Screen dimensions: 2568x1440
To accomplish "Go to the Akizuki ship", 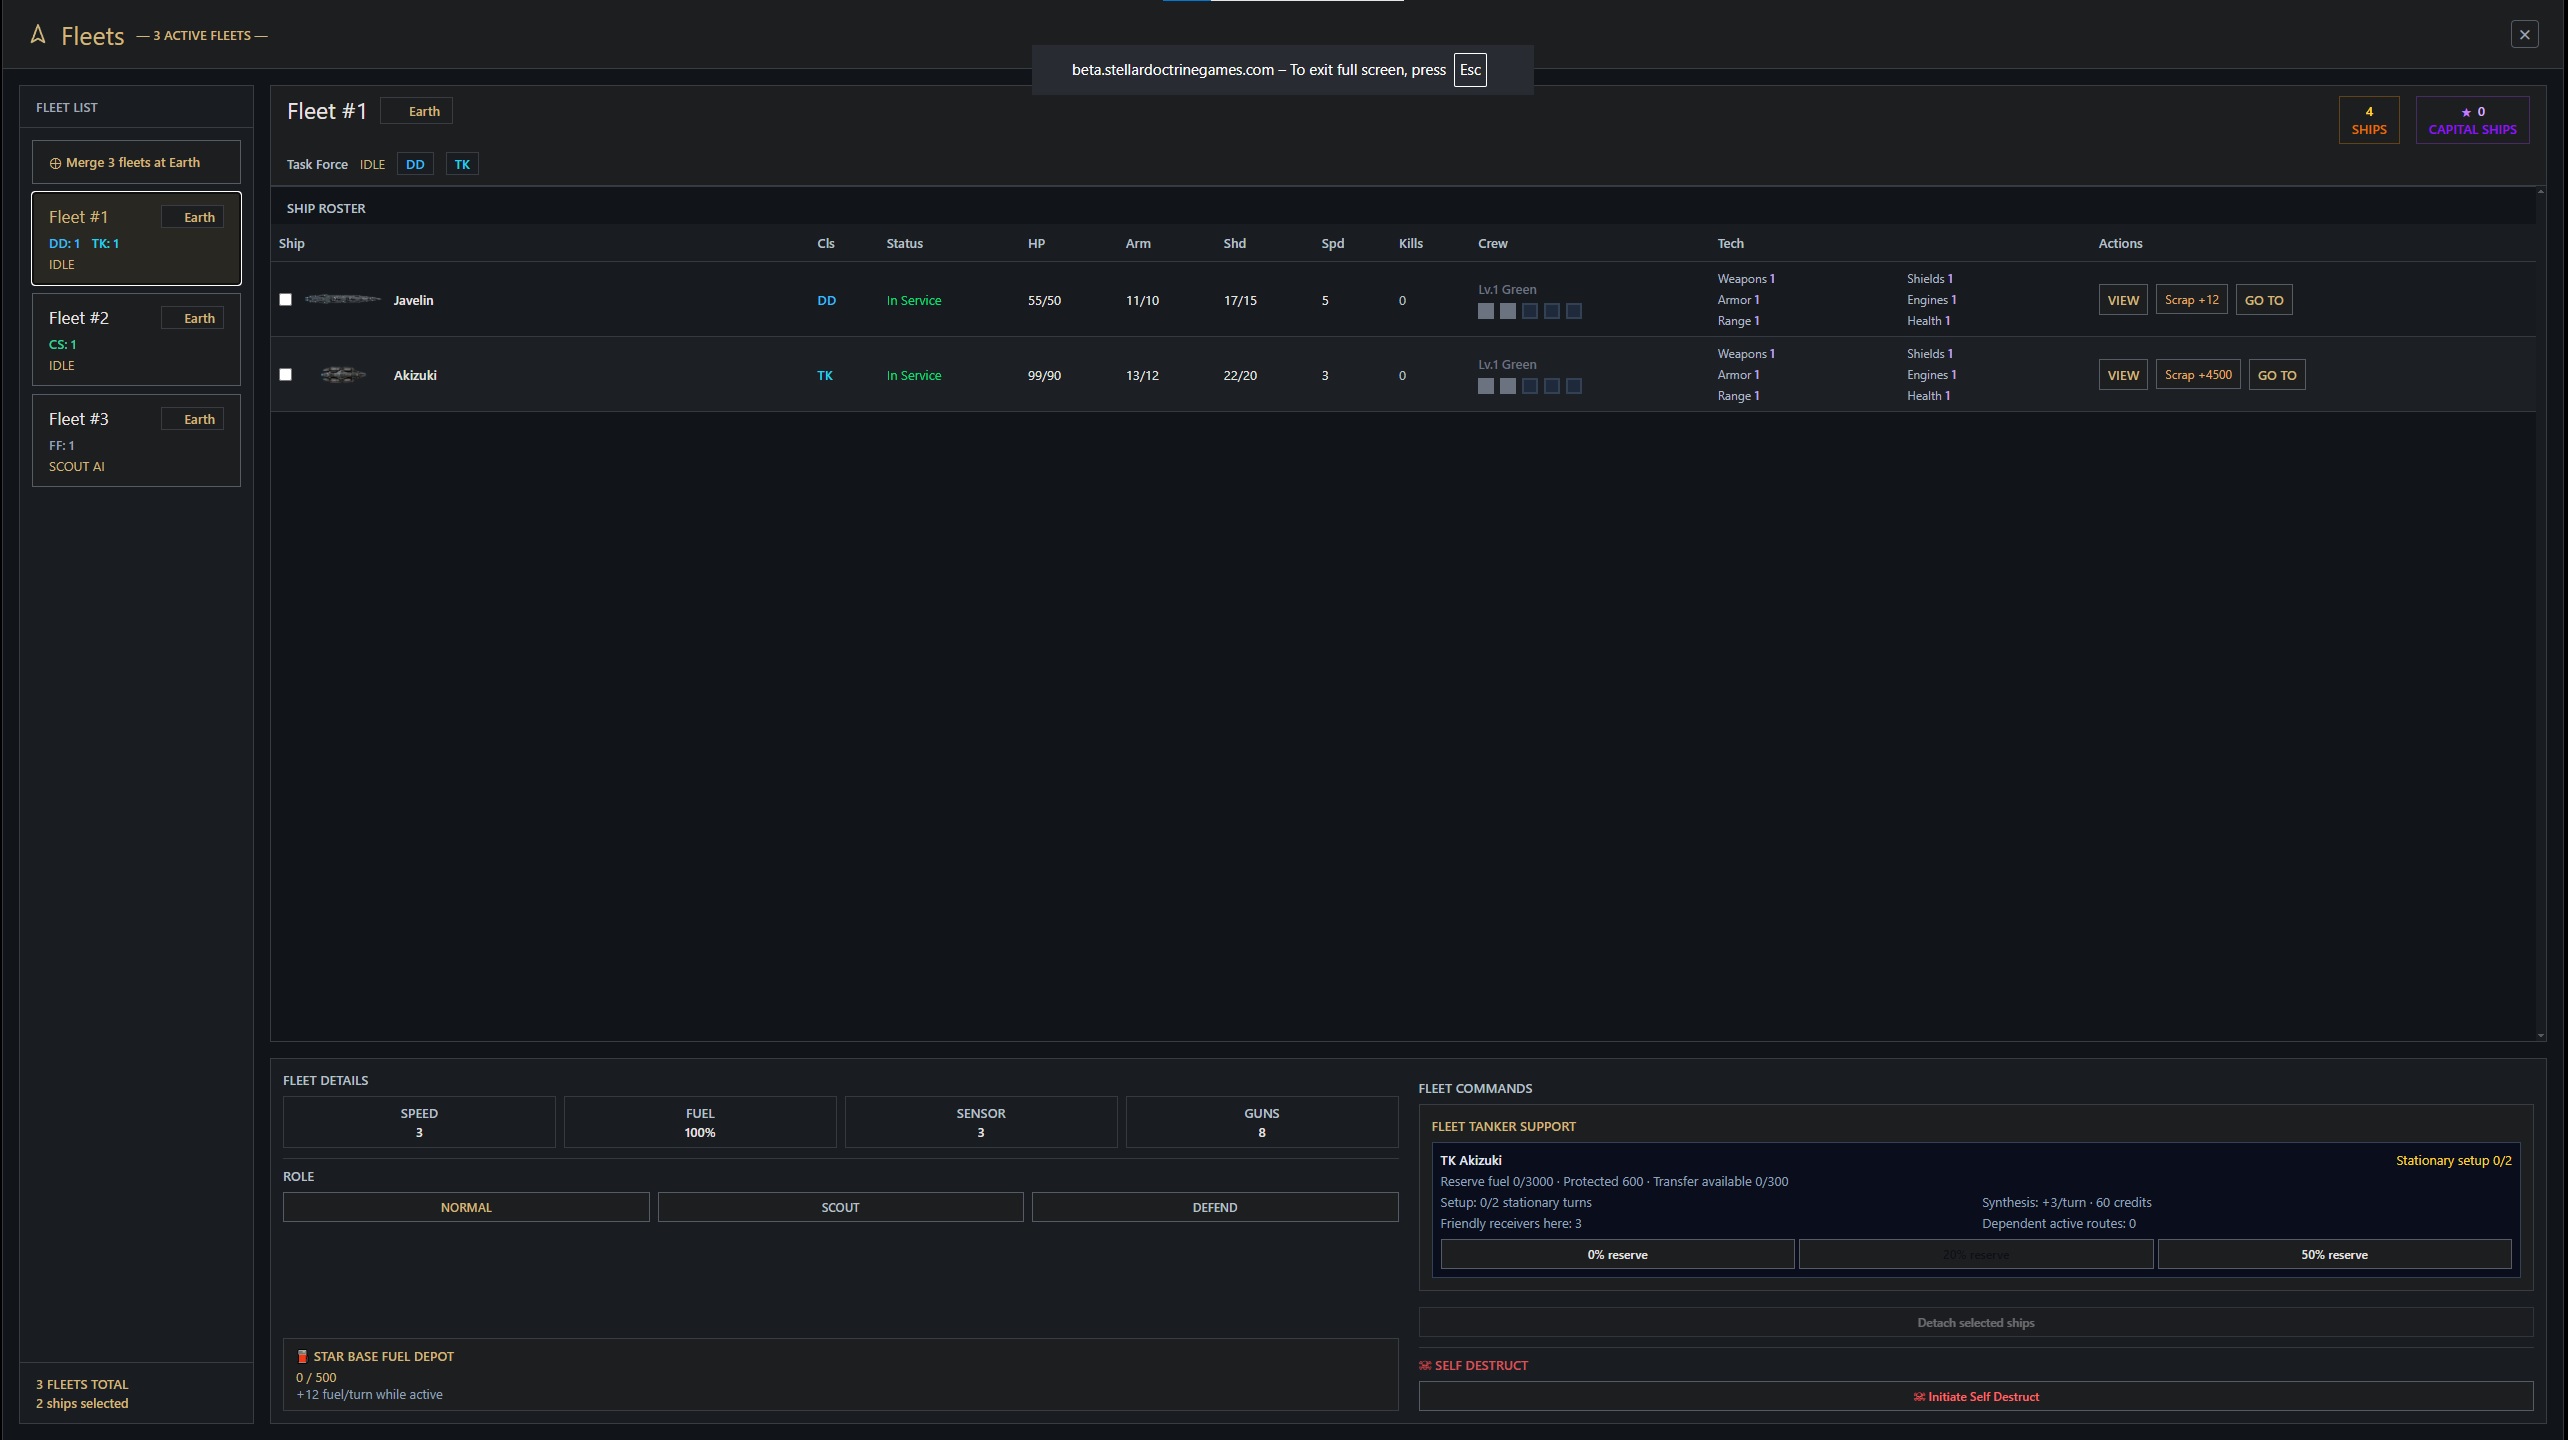I will point(2277,375).
